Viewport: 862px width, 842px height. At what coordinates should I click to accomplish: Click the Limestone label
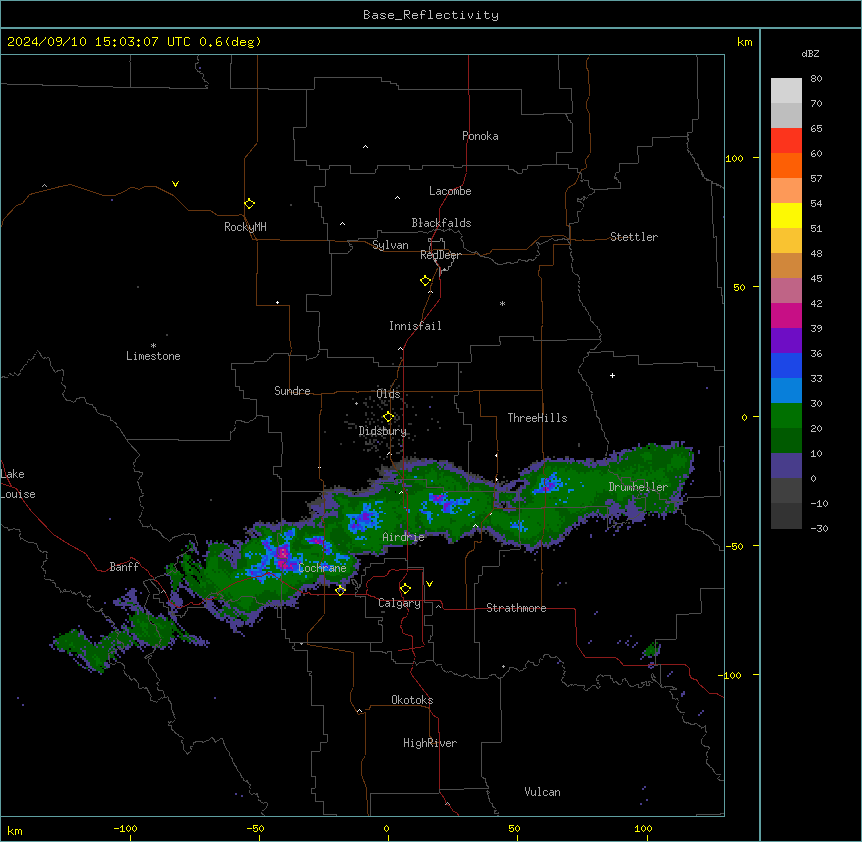coord(153,356)
